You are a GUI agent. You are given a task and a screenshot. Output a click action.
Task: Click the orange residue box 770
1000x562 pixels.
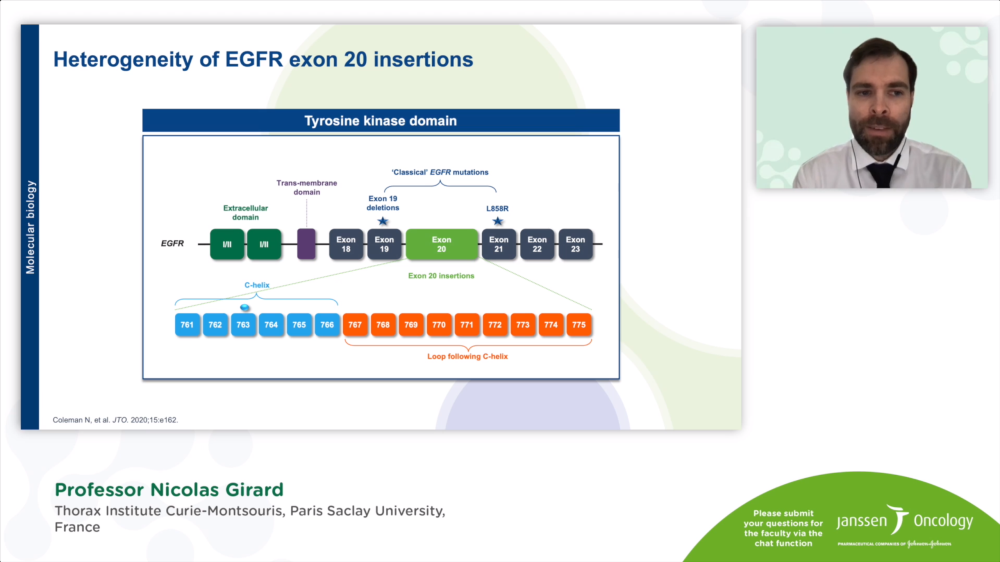(439, 325)
